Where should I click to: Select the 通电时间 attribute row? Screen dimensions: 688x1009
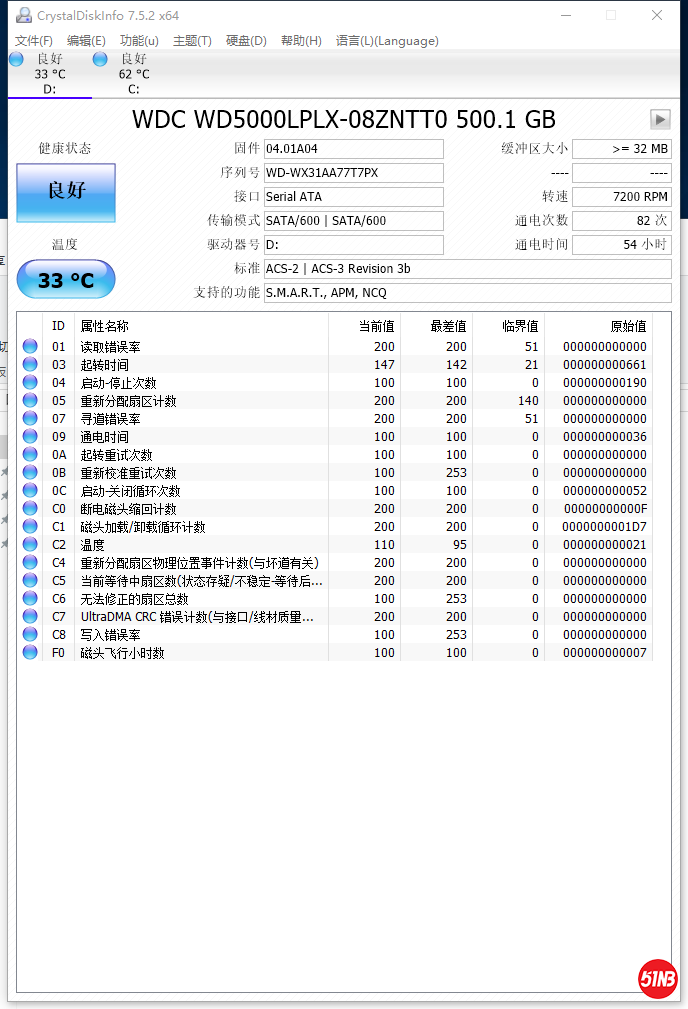(105, 437)
